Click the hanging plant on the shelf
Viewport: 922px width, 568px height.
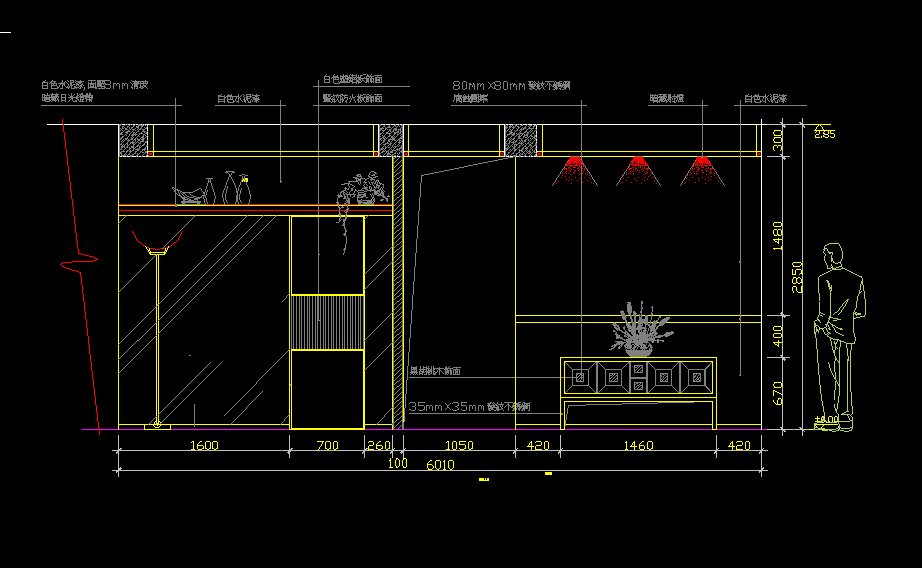362,192
